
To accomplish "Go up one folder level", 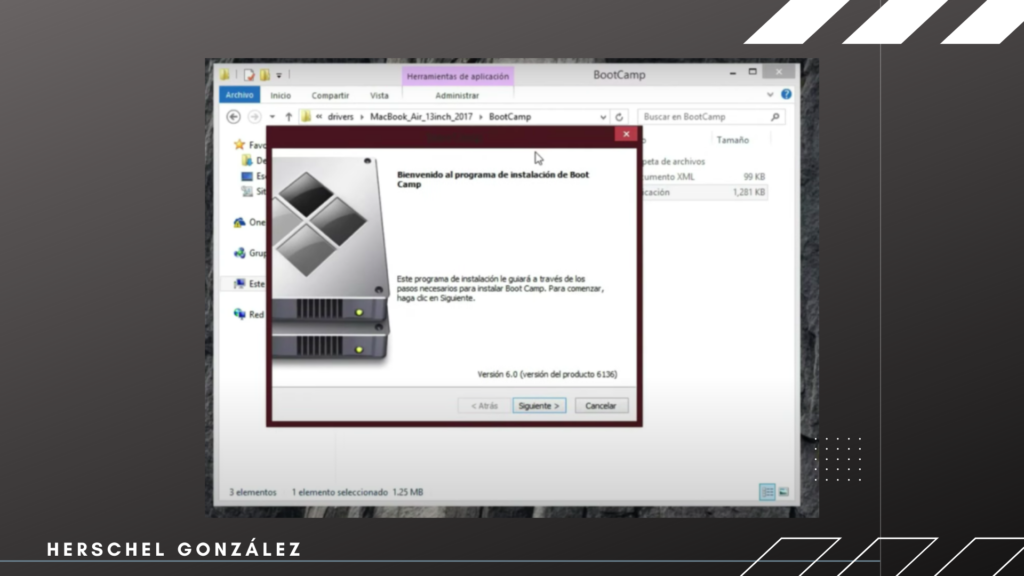I will pos(289,117).
